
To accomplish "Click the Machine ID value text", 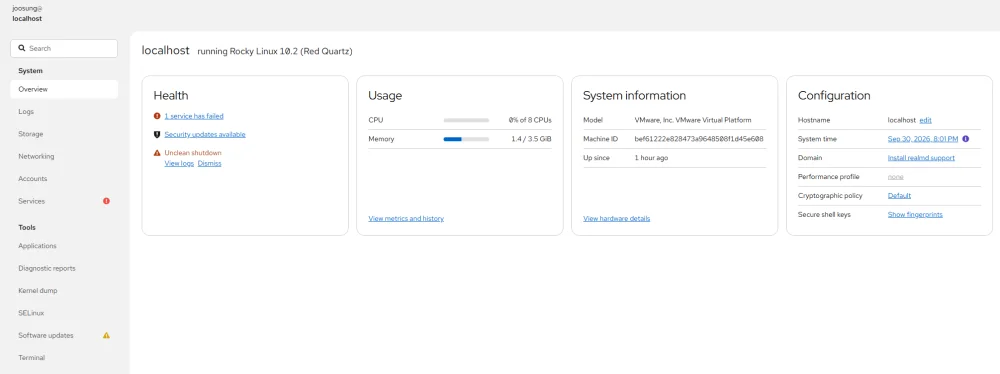I will tap(699, 139).
